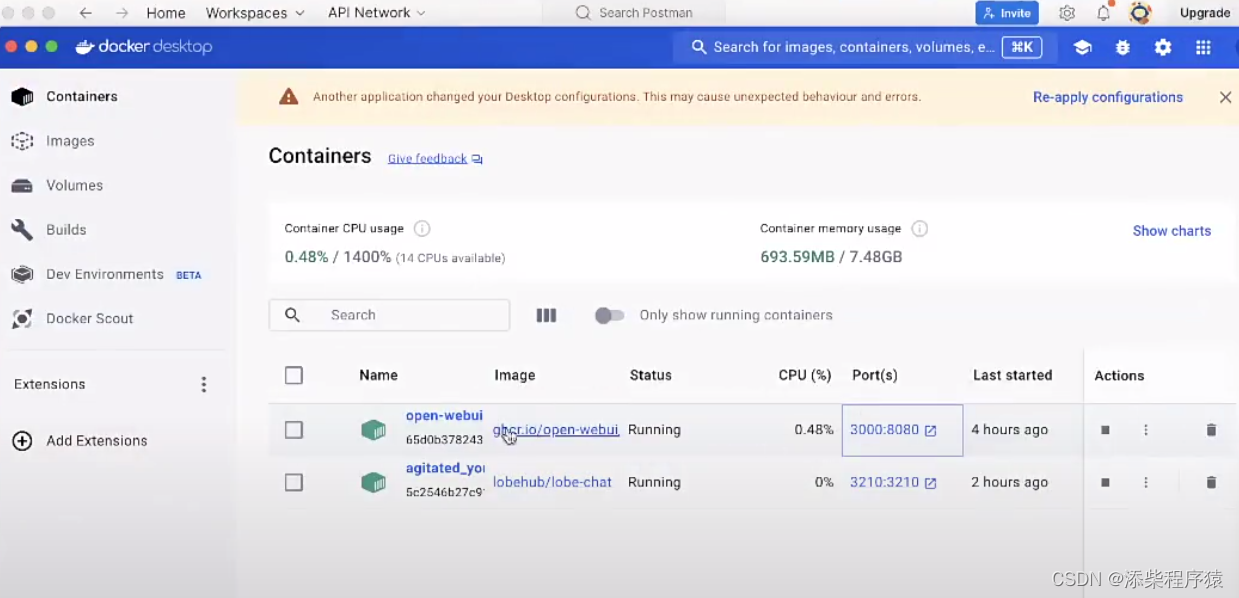Click Postman Invite button

click(x=1007, y=13)
